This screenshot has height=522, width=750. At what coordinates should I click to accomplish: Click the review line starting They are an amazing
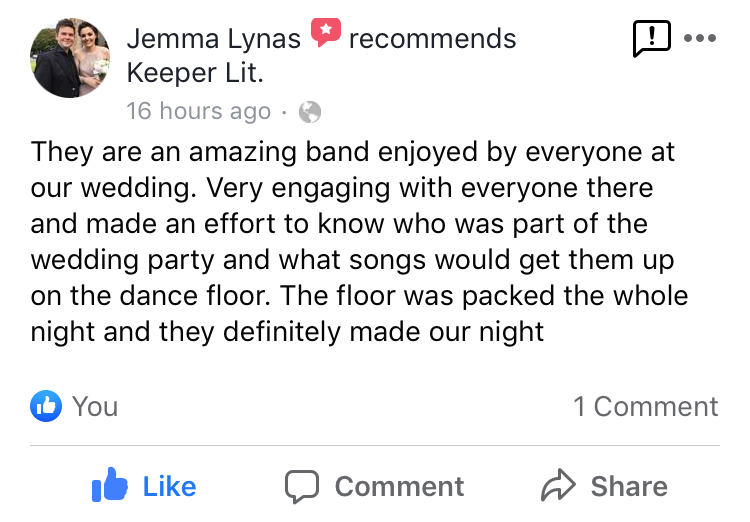tap(352, 152)
